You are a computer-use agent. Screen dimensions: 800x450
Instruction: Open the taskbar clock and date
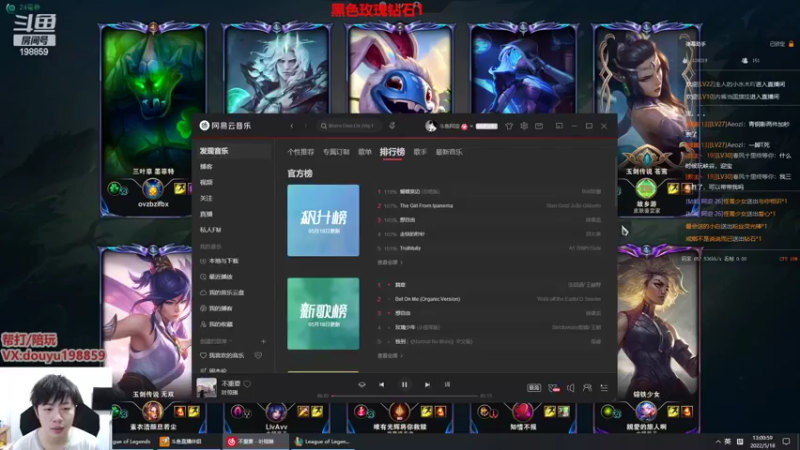pos(762,442)
